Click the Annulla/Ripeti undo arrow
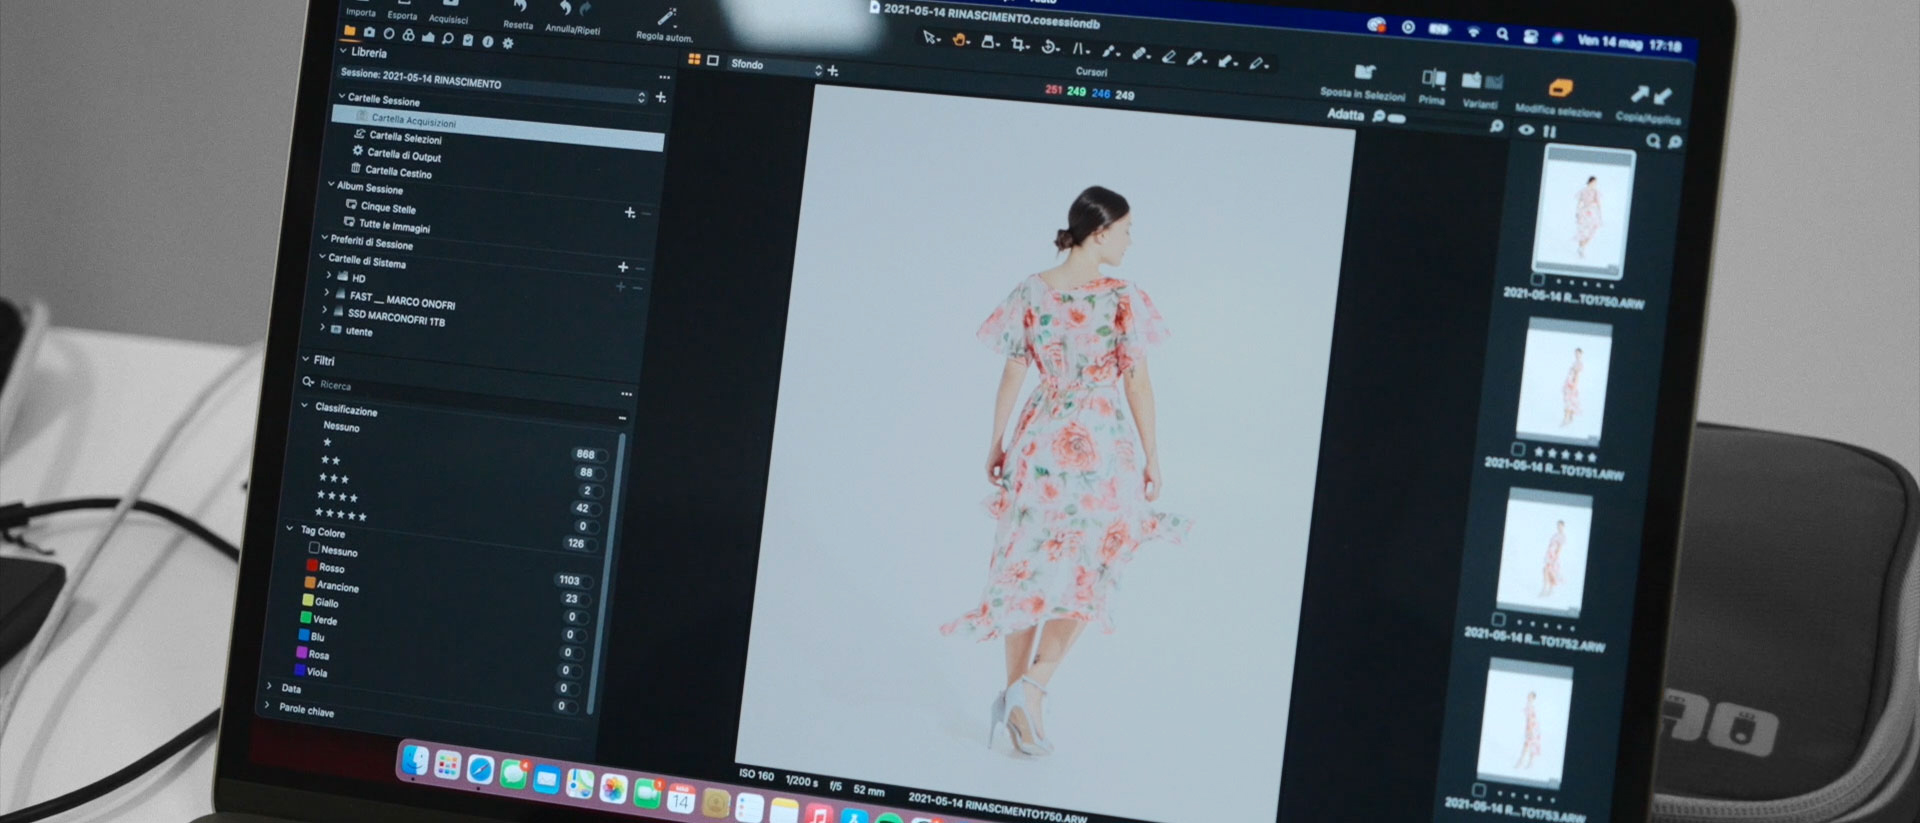Screen dimensions: 1920x823 (565, 9)
